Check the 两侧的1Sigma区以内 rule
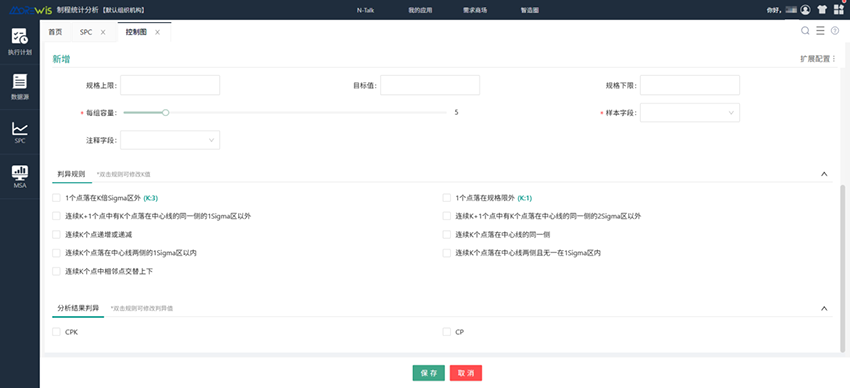The image size is (850, 388). (x=56, y=253)
